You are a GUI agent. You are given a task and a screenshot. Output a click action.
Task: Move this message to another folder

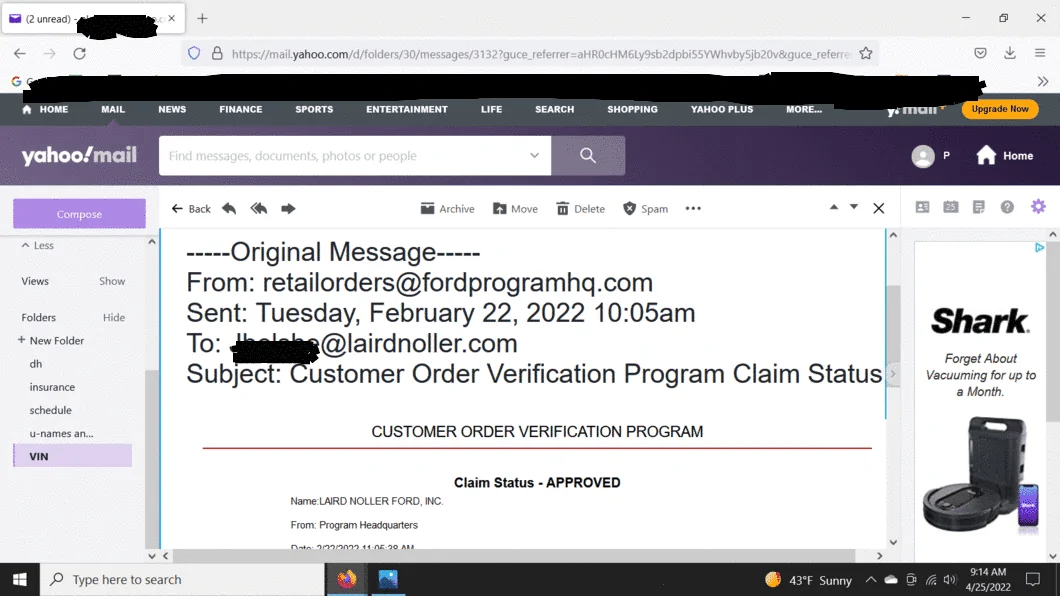pyautogui.click(x=515, y=209)
